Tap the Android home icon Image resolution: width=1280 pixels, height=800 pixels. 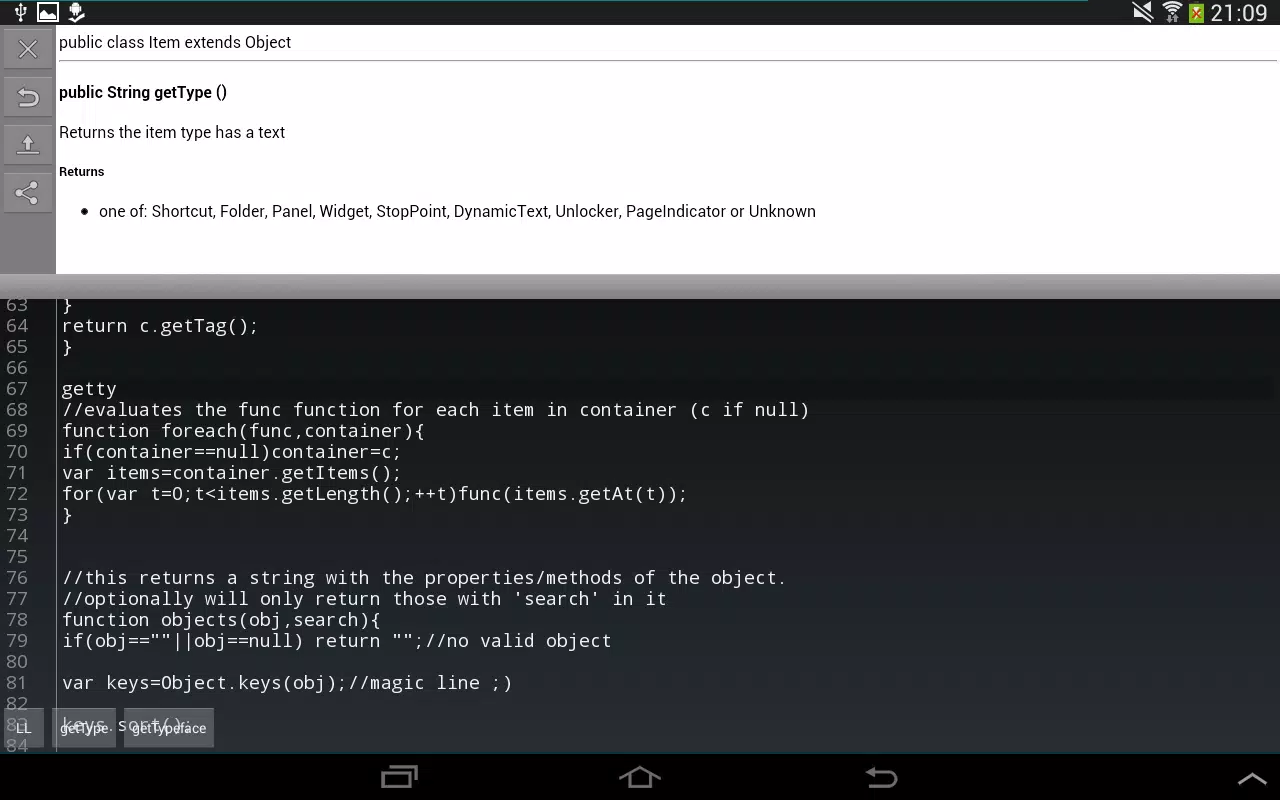640,777
